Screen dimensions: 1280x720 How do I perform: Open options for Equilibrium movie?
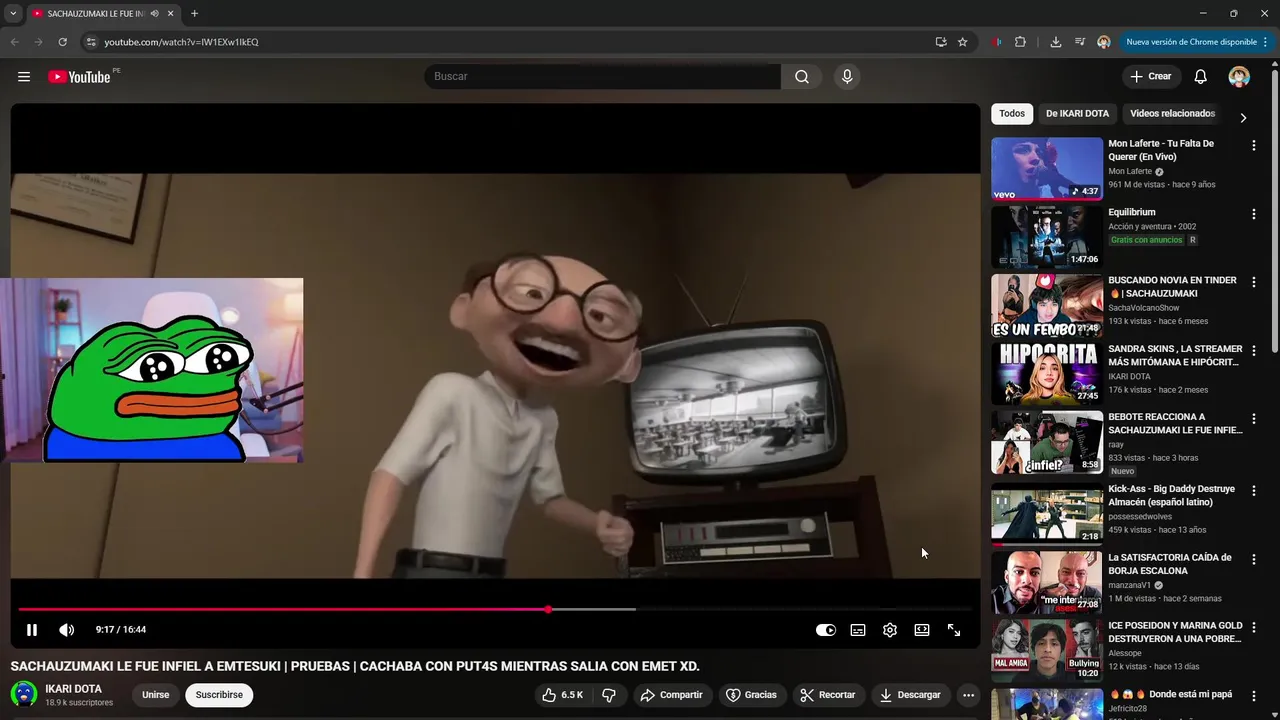[x=1253, y=214]
